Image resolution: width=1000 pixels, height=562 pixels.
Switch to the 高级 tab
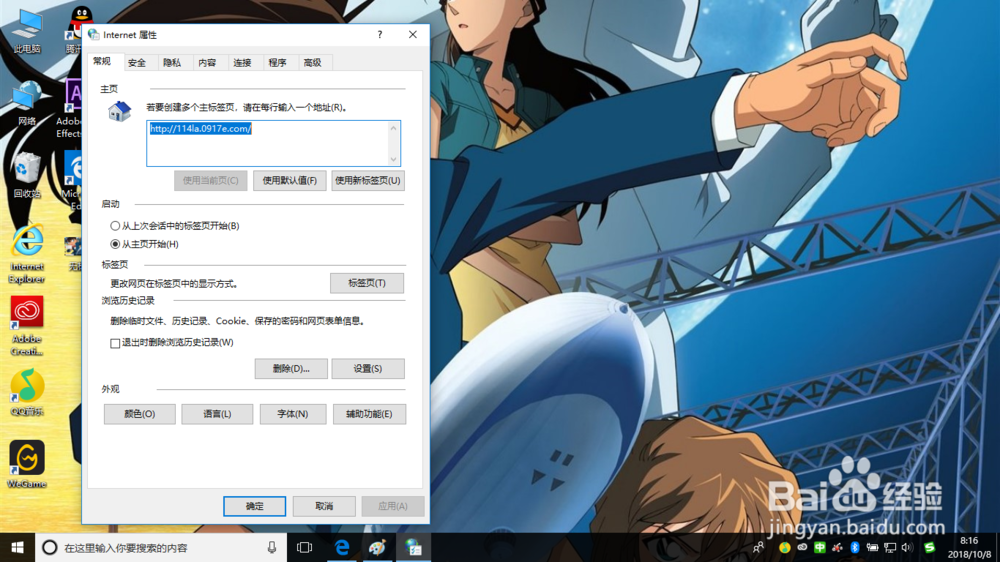pos(312,63)
